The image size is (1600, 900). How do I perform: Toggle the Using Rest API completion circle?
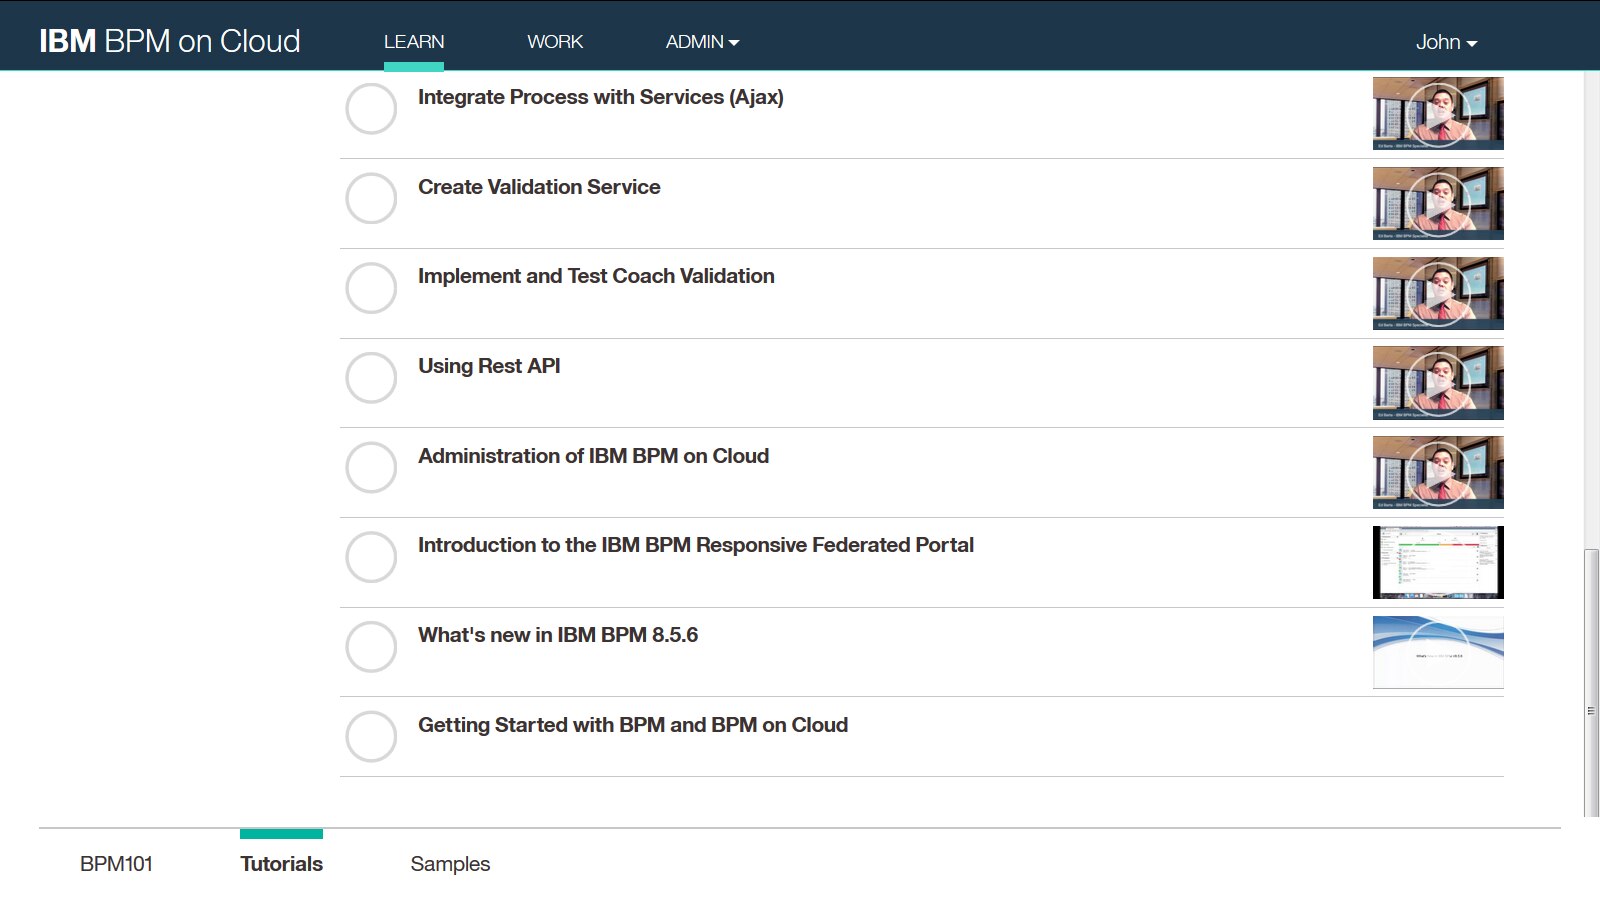click(371, 377)
